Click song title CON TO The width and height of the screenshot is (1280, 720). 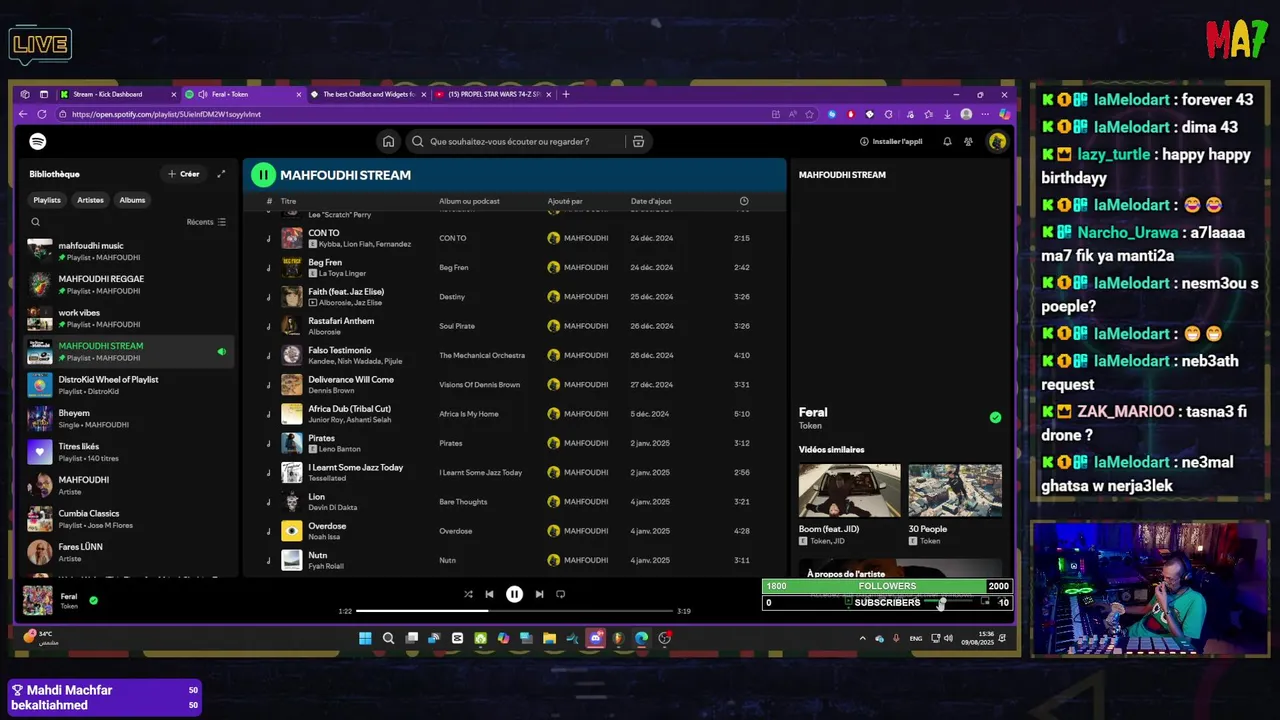324,233
